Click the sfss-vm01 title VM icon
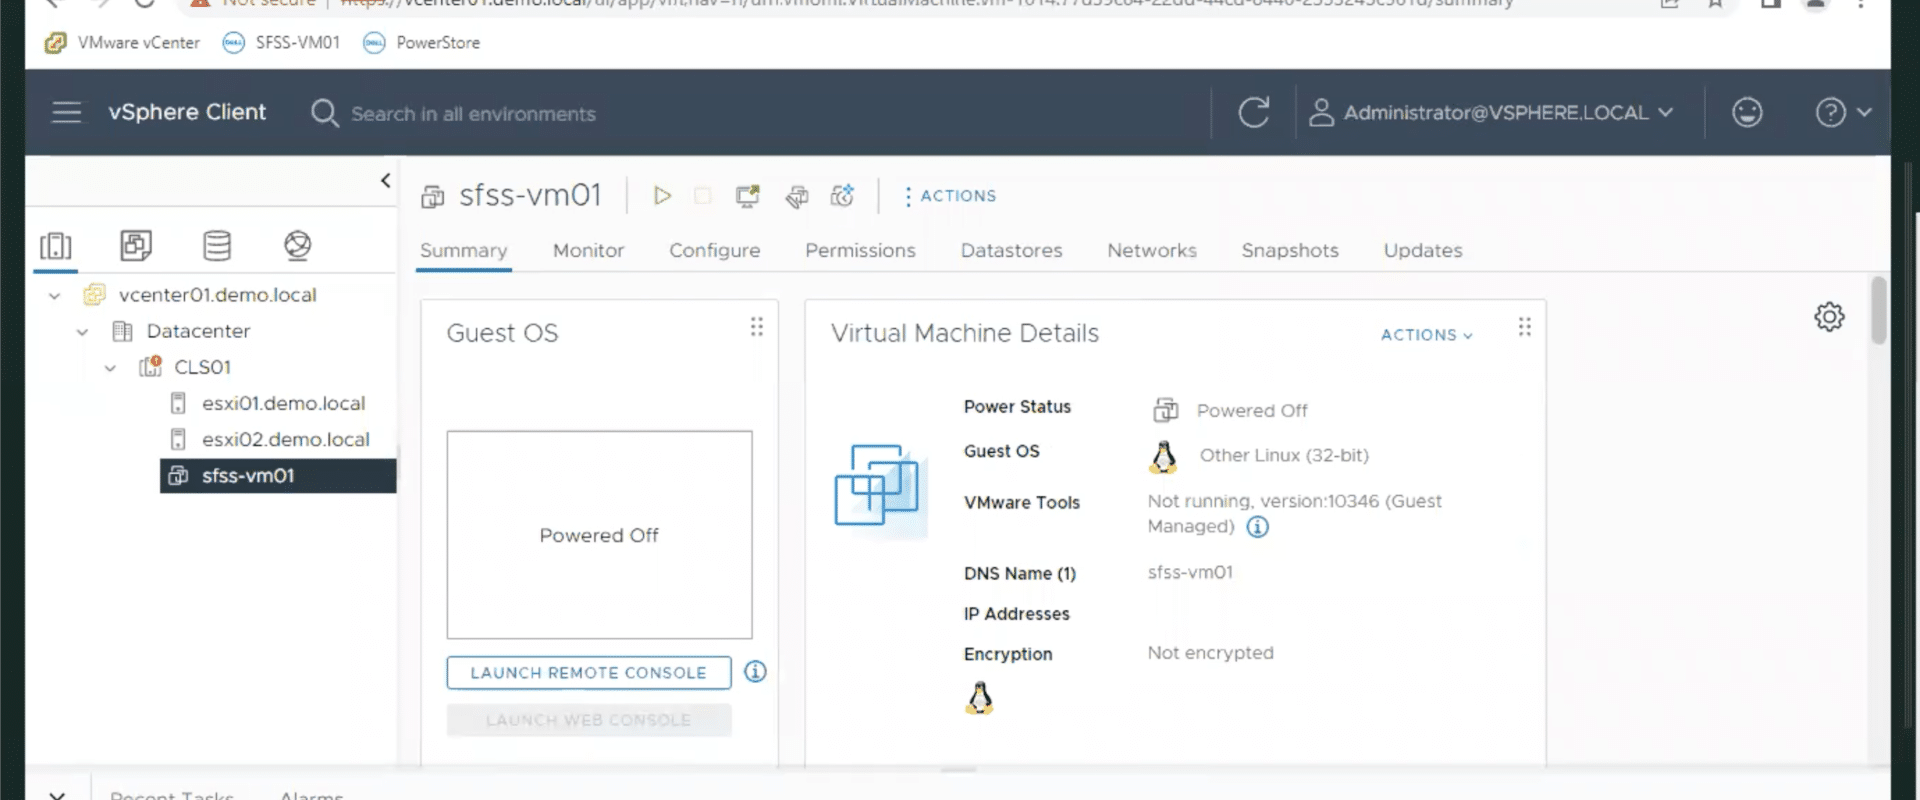Viewport: 1920px width, 800px height. [433, 197]
